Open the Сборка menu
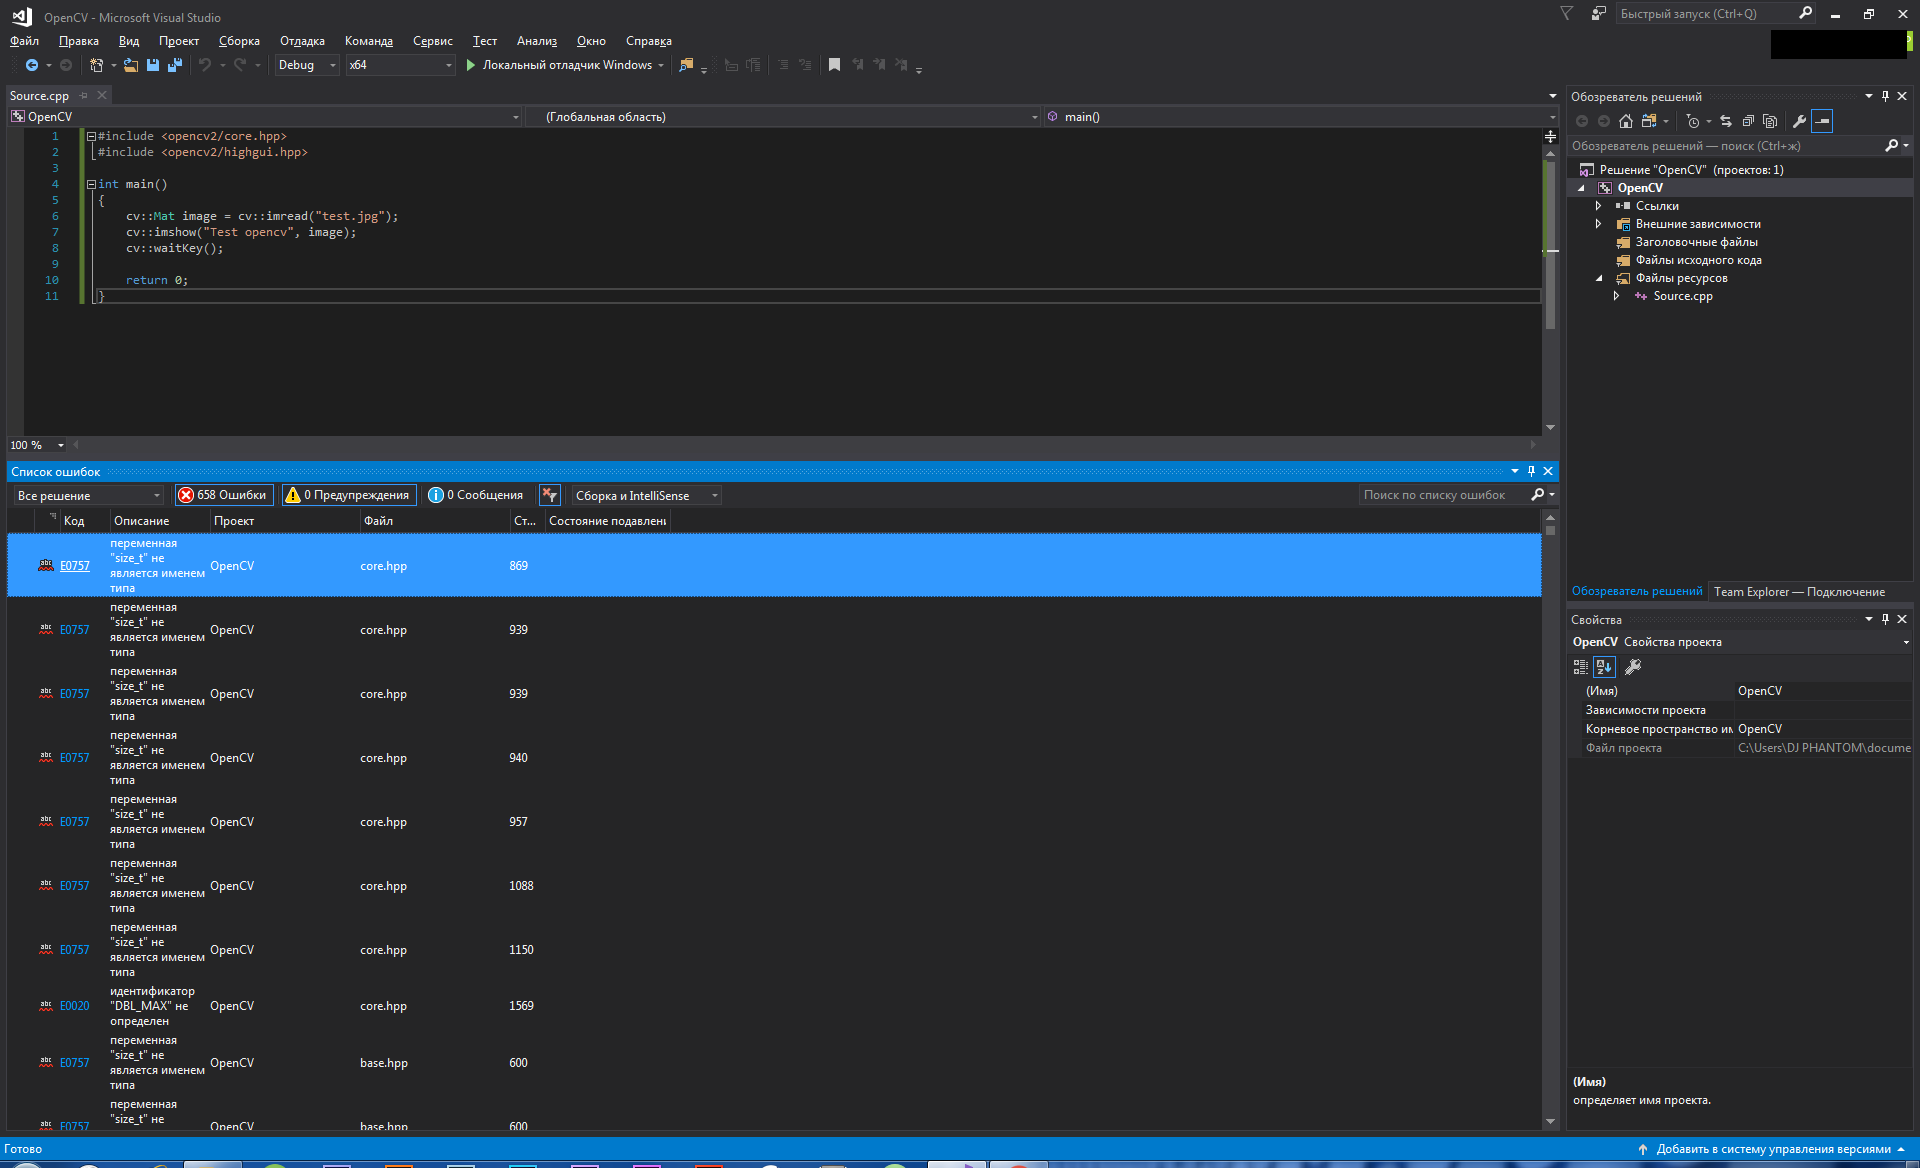Viewport: 1920px width, 1168px height. point(239,41)
